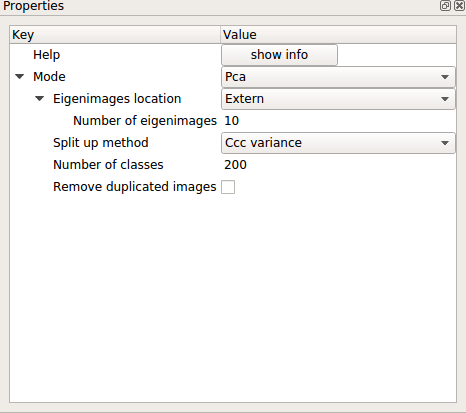This screenshot has width=466, height=413.
Task: Select the Eigenimages location row label
Action: tap(117, 99)
